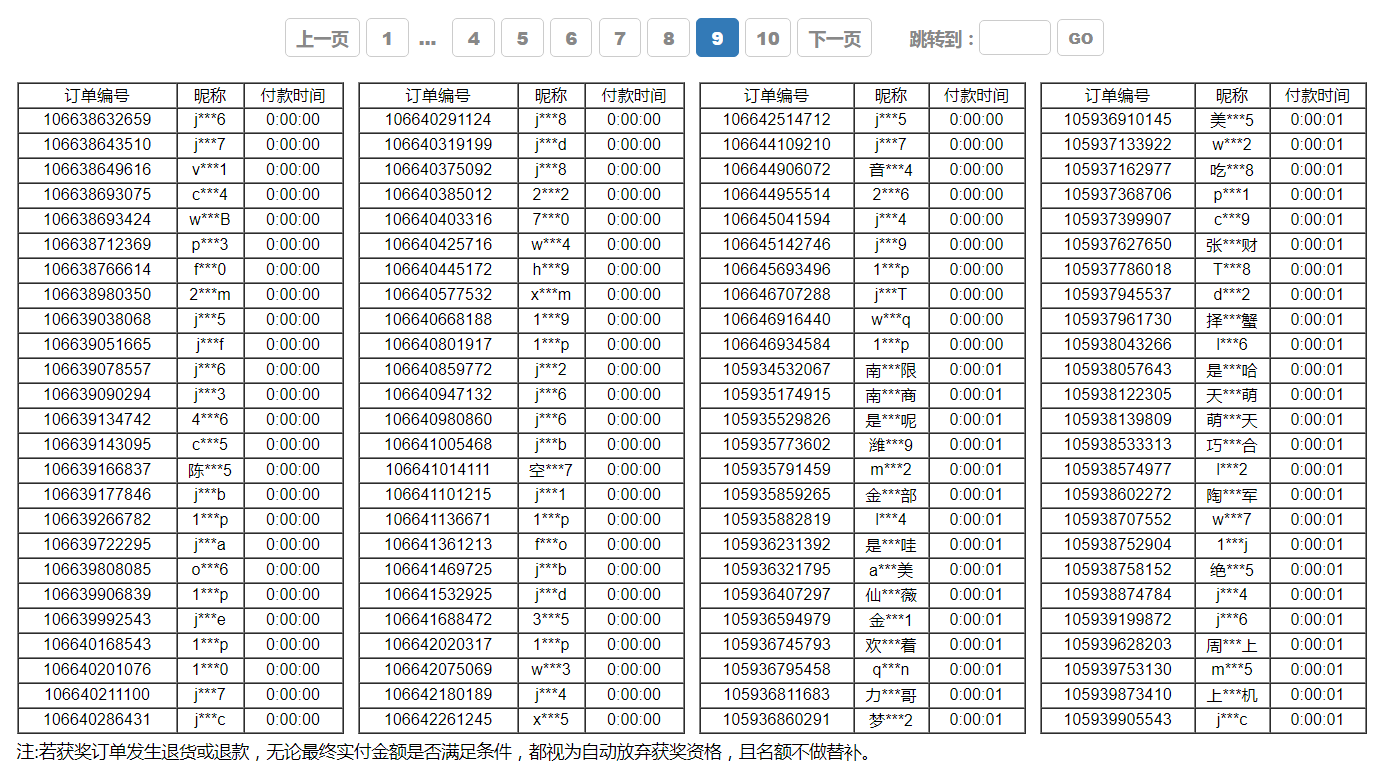Select order number 106642514712
This screenshot has width=1383, height=770.
pyautogui.click(x=777, y=120)
